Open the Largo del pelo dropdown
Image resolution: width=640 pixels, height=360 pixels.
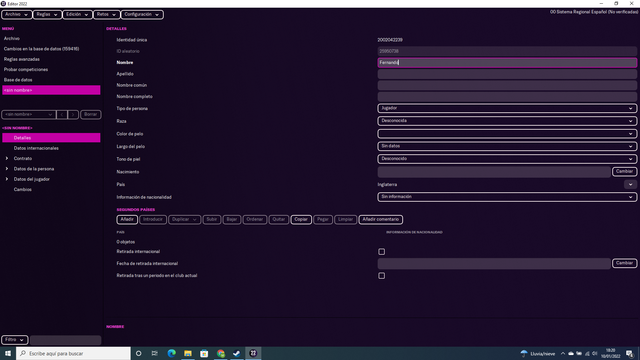(x=507, y=146)
